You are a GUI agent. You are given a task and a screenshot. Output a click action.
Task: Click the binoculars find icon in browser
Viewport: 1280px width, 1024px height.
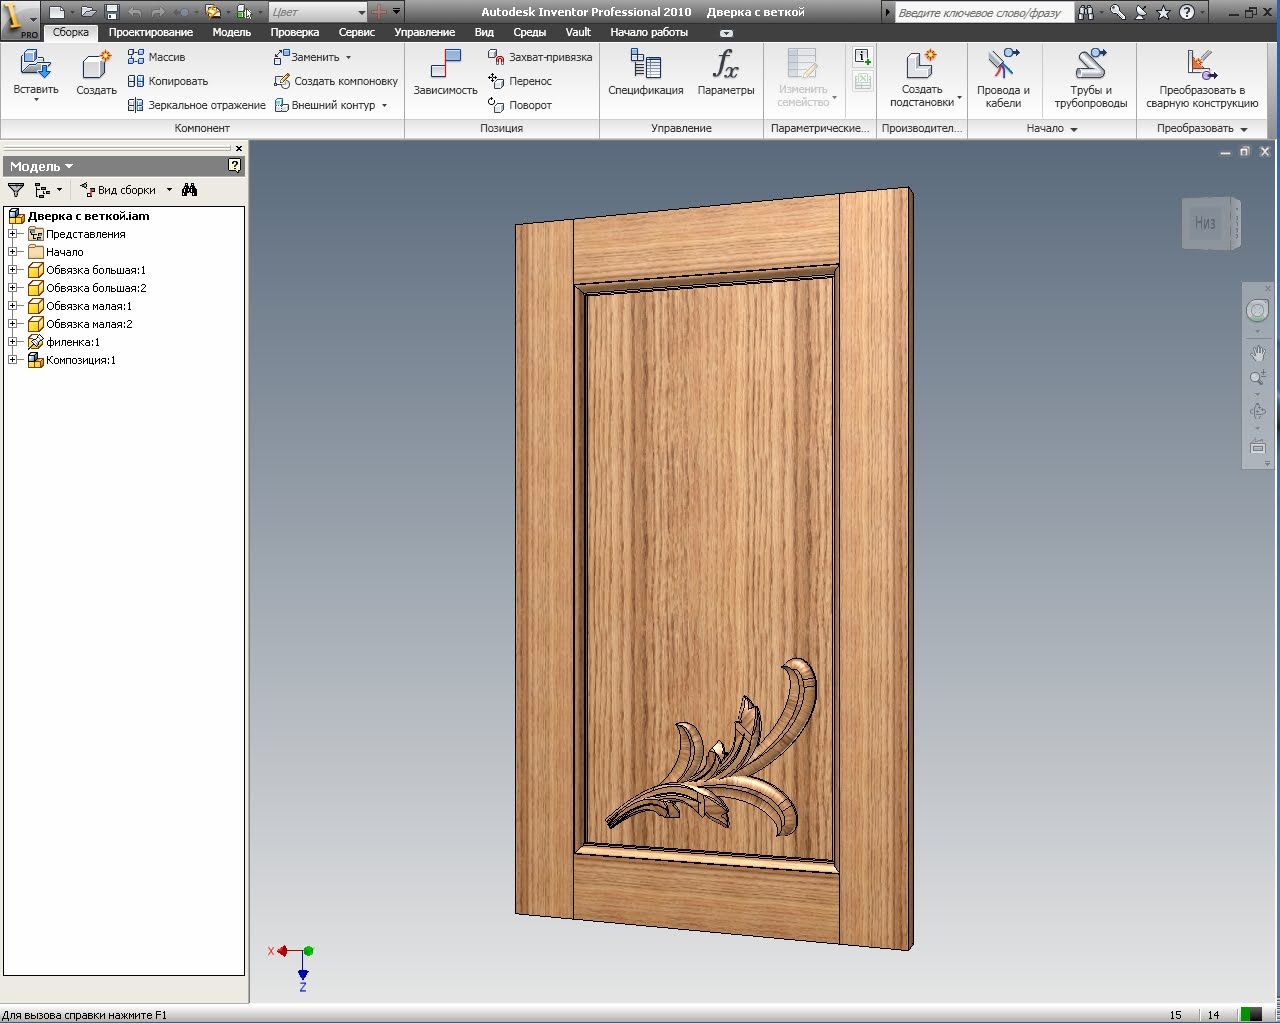pyautogui.click(x=190, y=190)
